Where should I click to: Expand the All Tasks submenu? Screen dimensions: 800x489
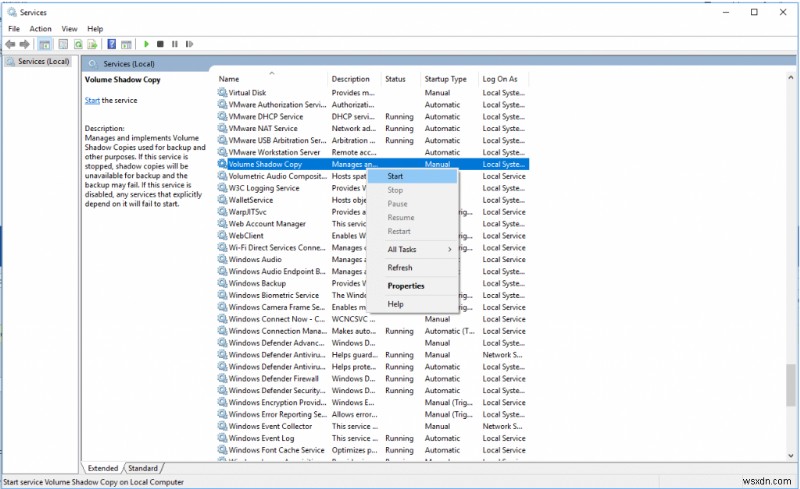[x=412, y=249]
